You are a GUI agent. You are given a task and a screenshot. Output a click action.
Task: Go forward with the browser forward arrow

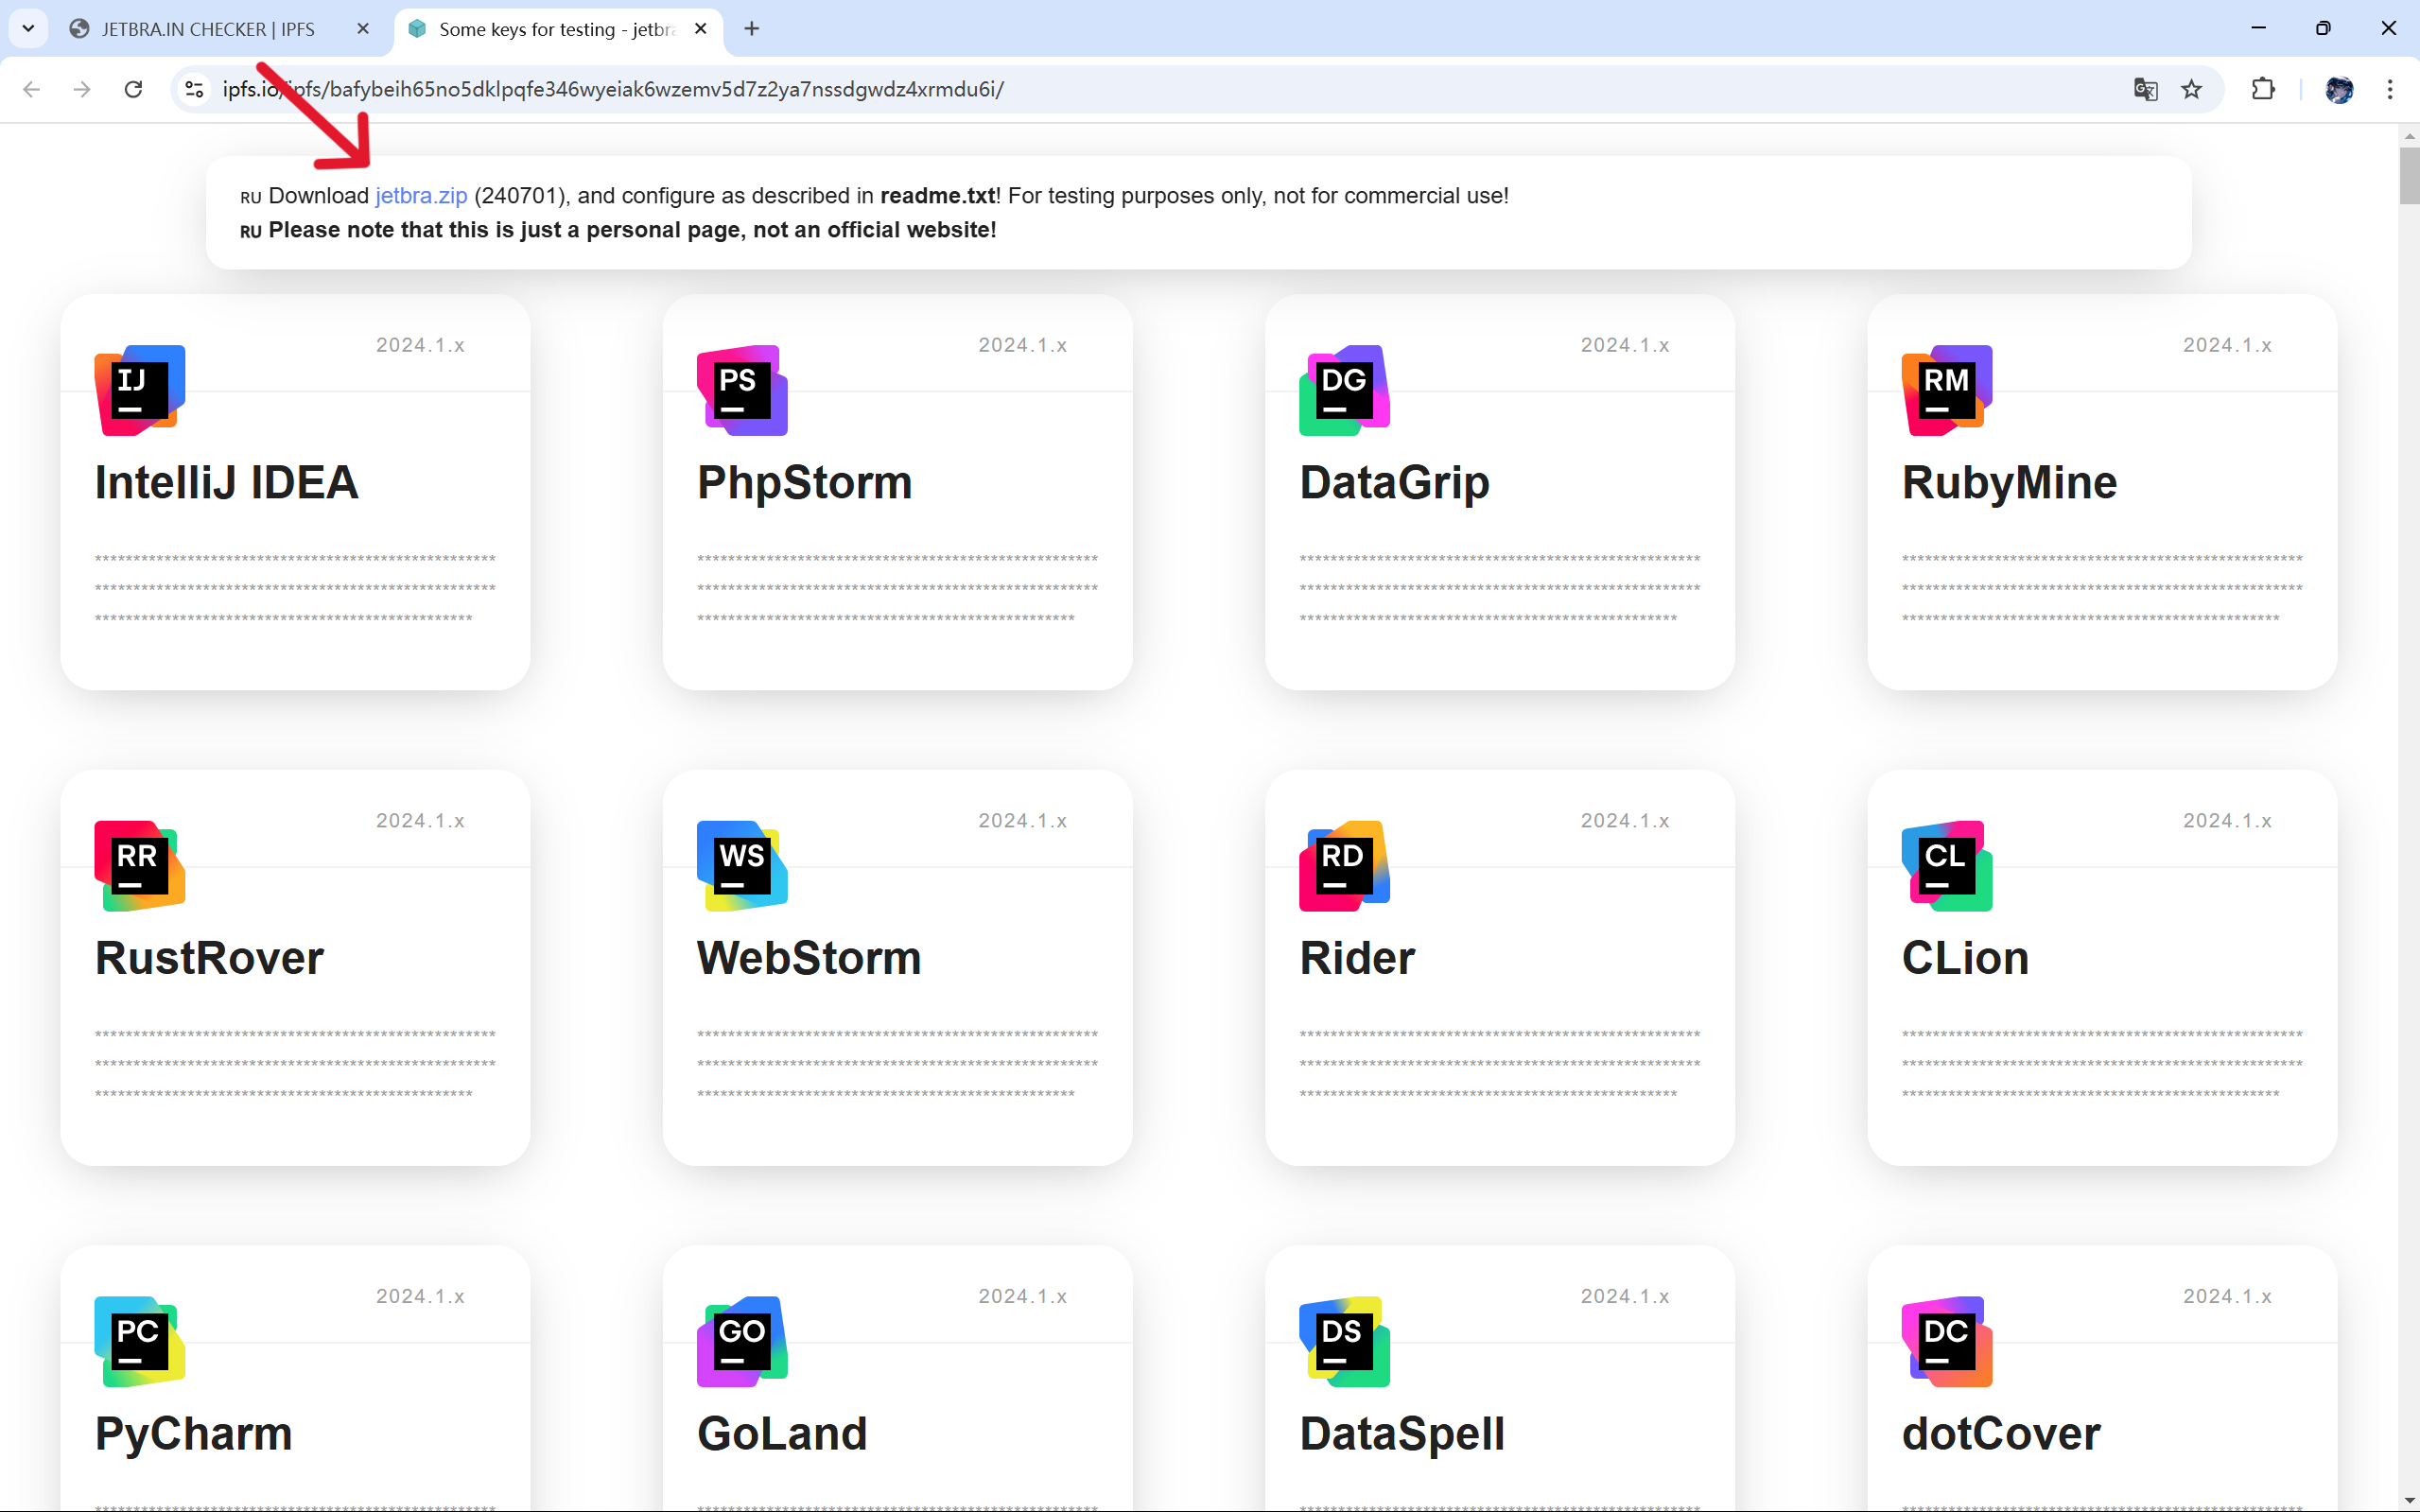coord(82,89)
